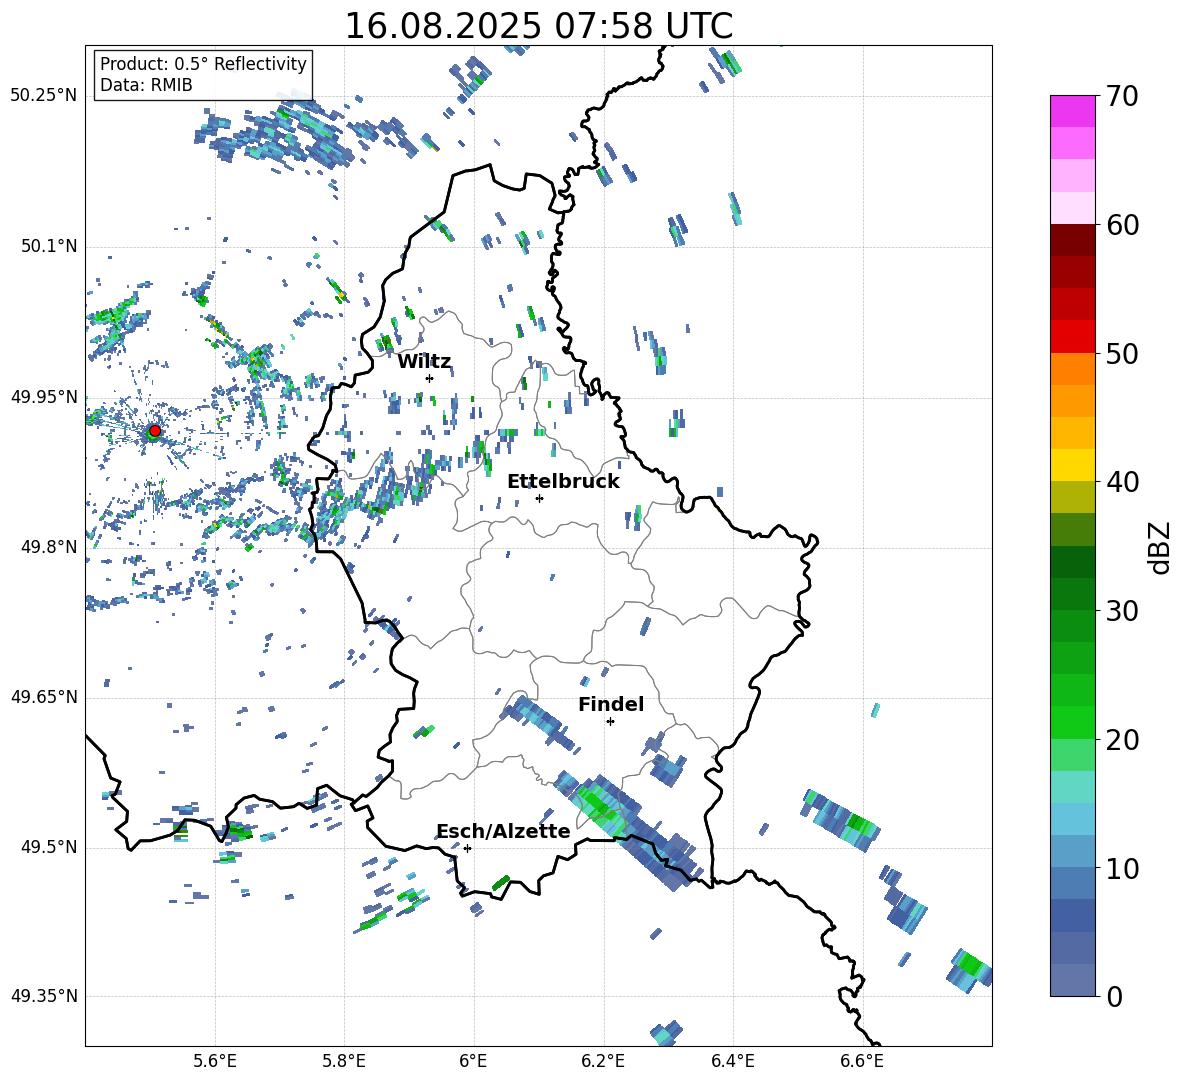
Task: Click the Product: 0.5° Reflectivity text
Action: coord(203,63)
